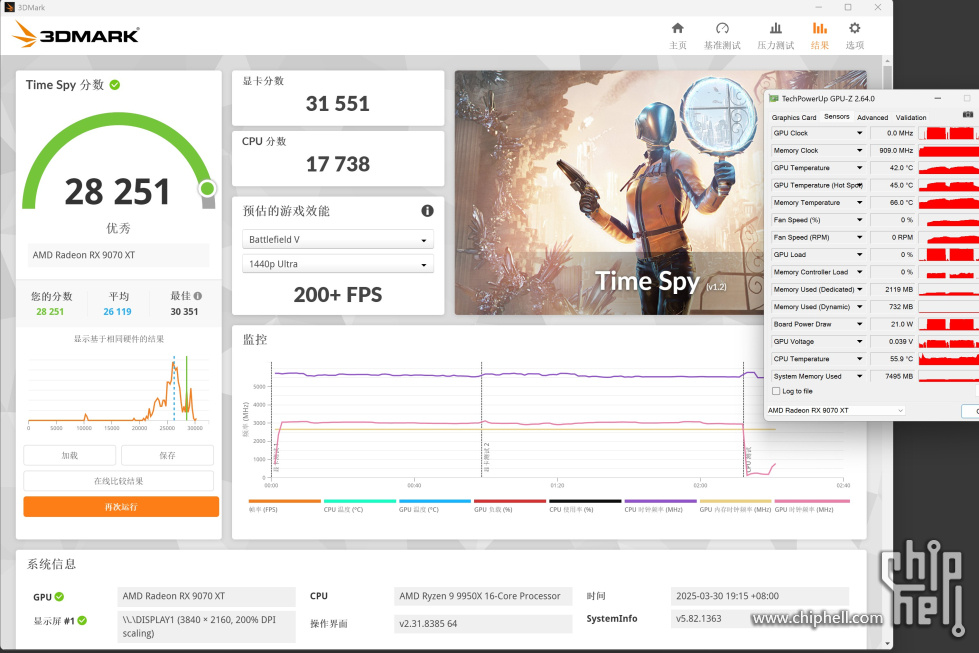Click the 加载 load button
The image size is (979, 653).
(x=70, y=456)
